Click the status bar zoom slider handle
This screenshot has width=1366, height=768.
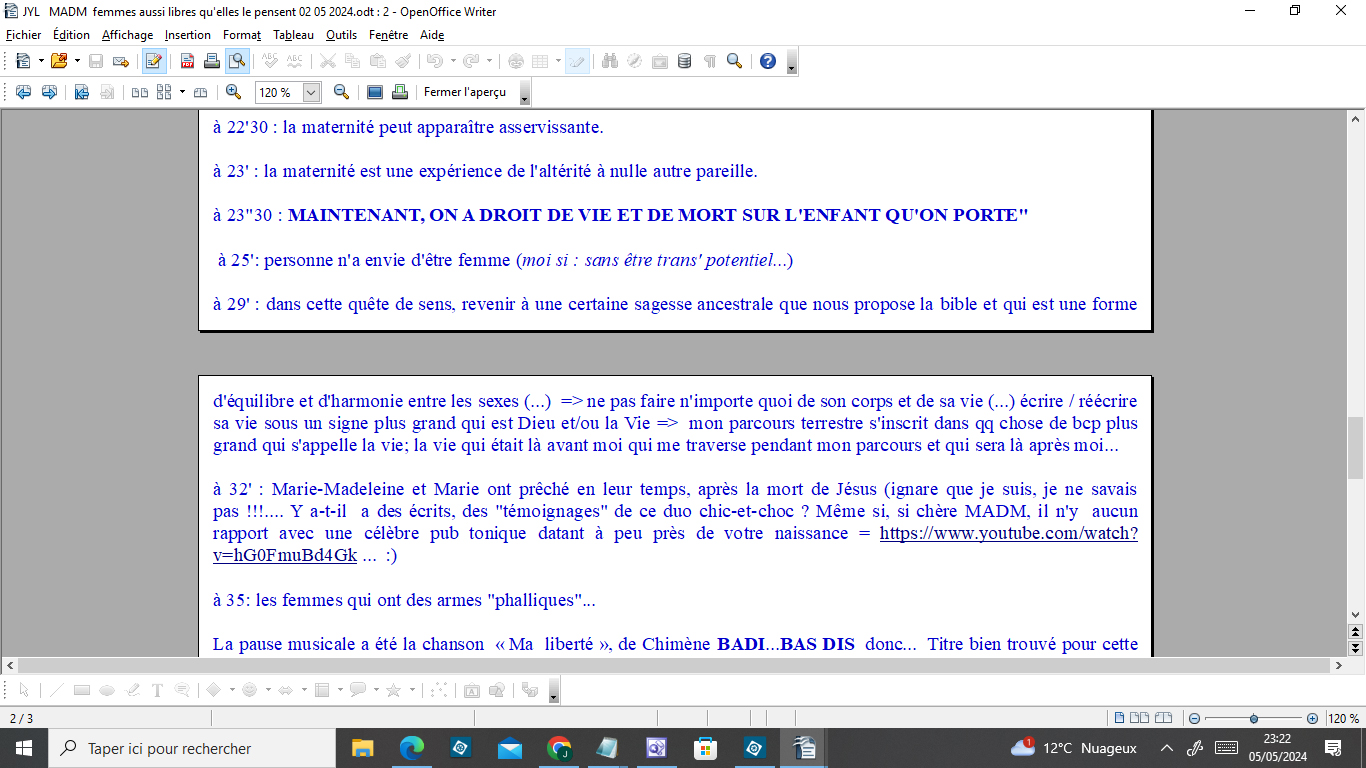pyautogui.click(x=1254, y=718)
